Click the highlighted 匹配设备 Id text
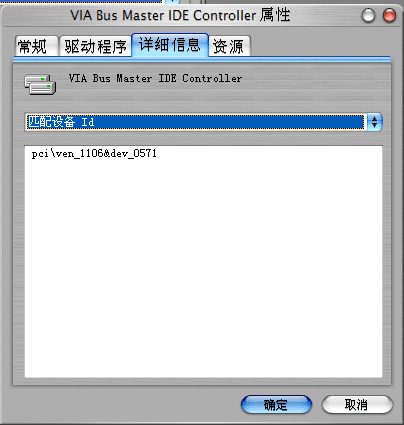The height and width of the screenshot is (425, 404). coord(61,122)
